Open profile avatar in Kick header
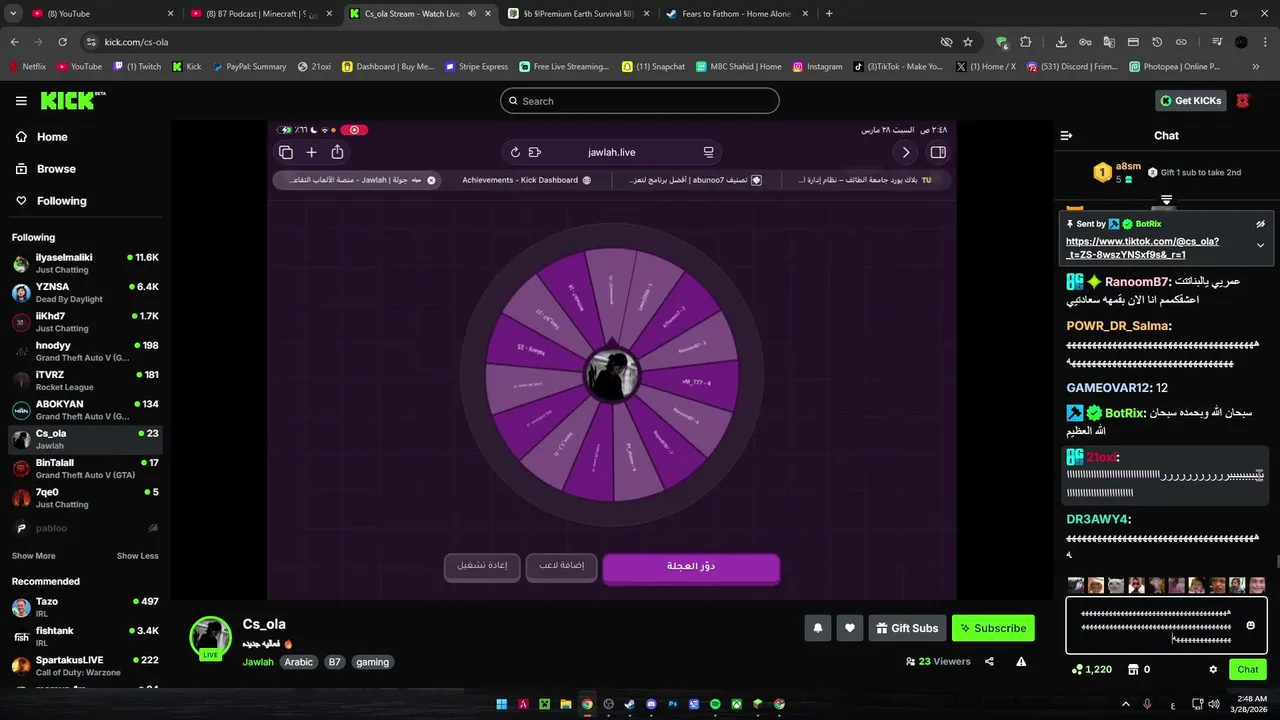1280x720 pixels. 1243,101
